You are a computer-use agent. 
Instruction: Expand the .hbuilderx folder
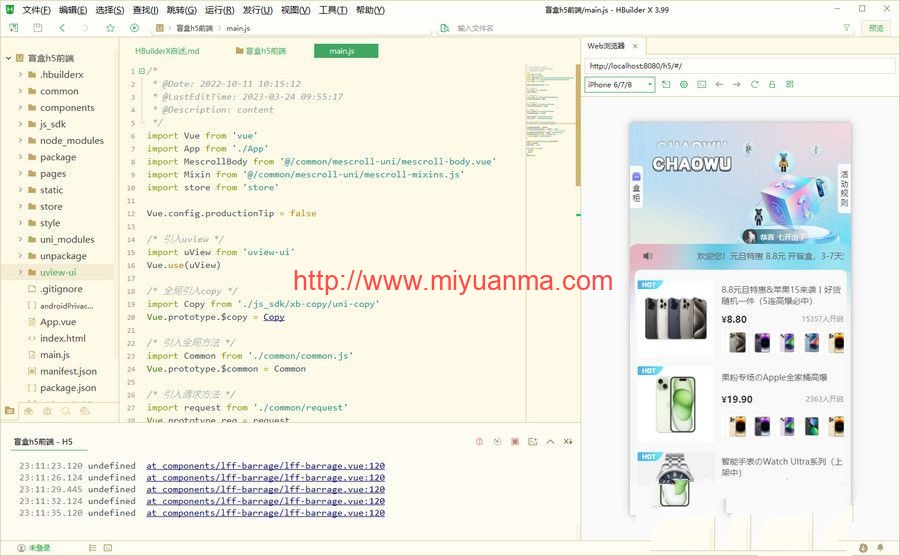20,75
